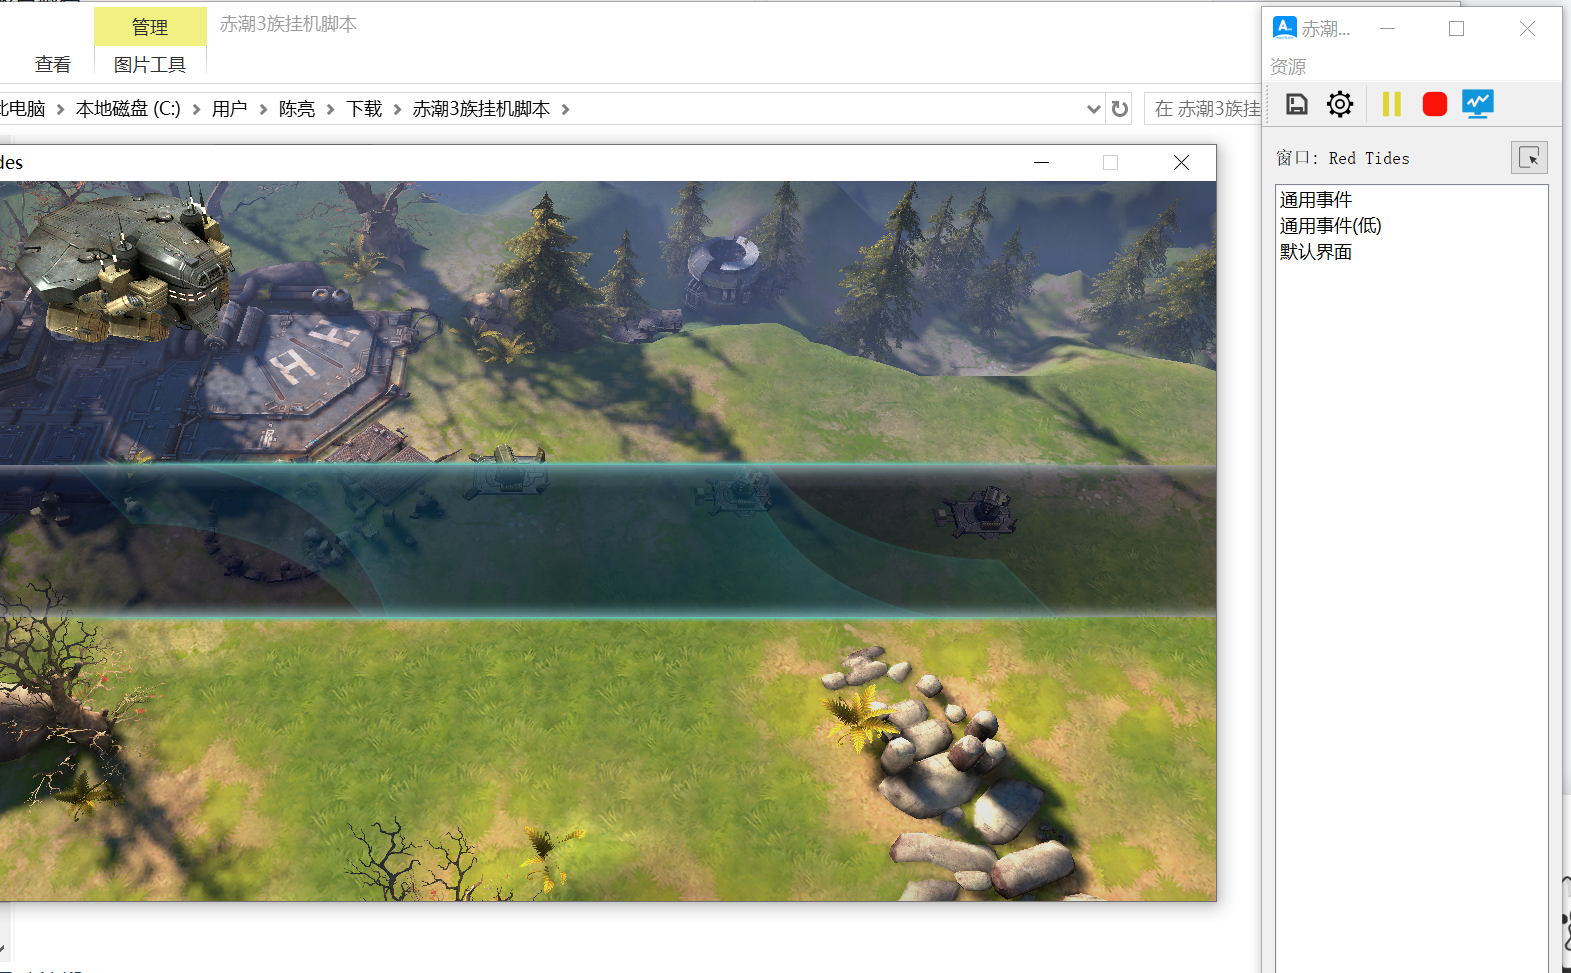
Task: Click the 赤潮 app logo icon
Action: point(1284,27)
